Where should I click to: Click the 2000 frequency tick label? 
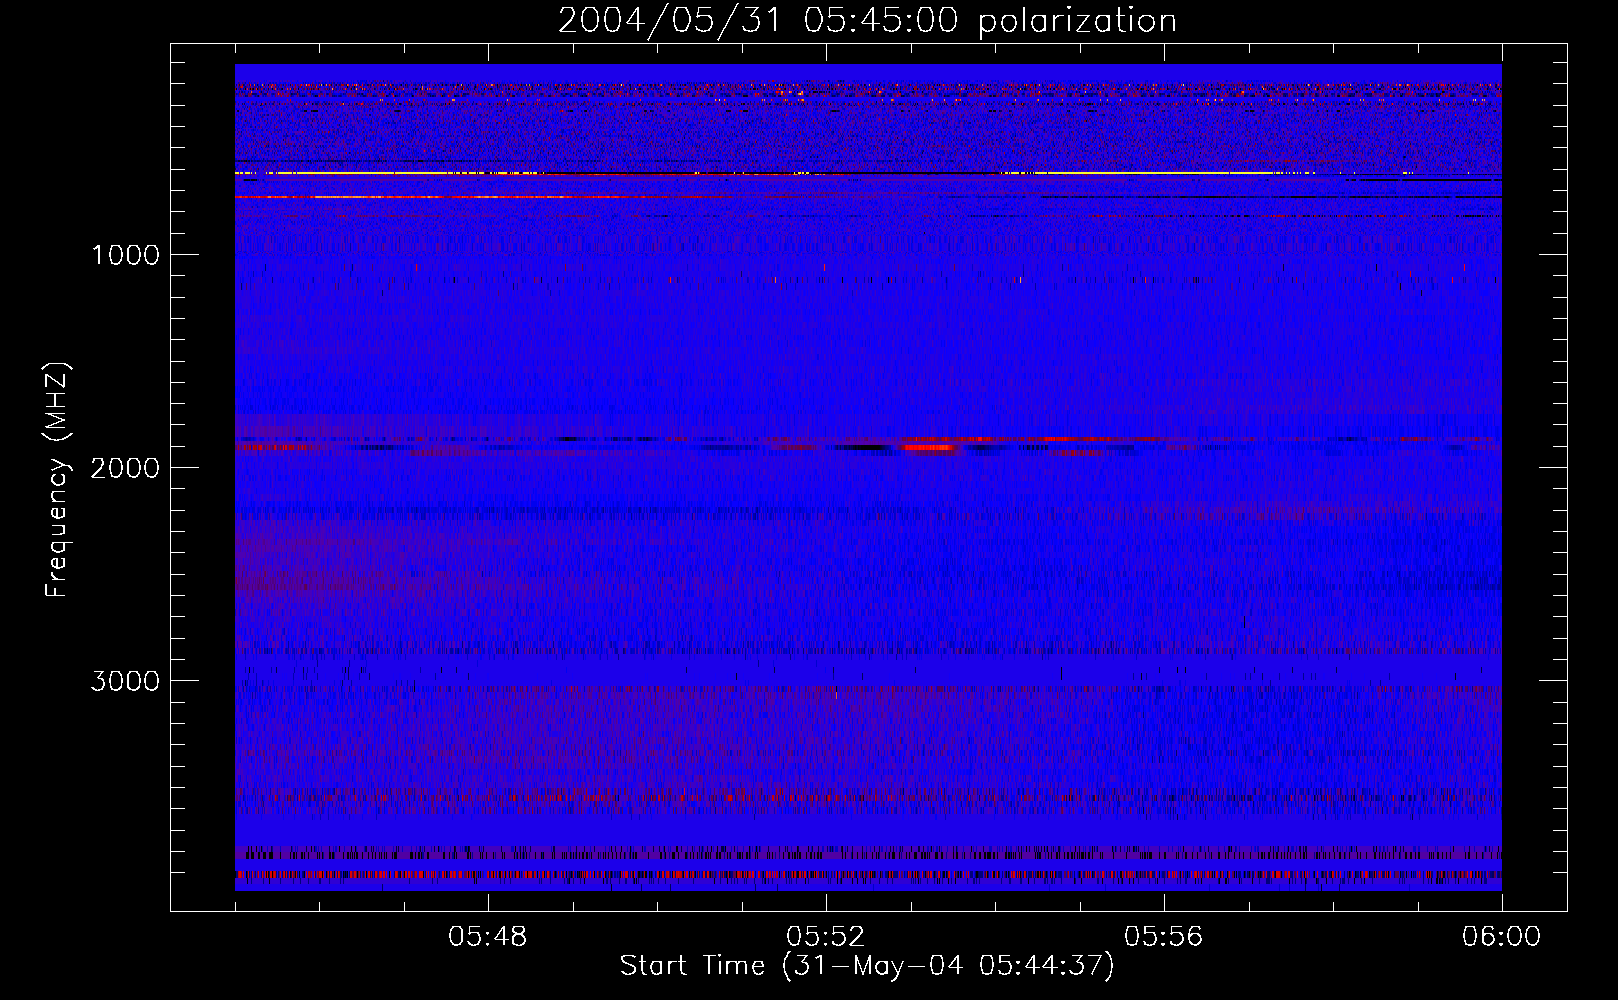click(x=125, y=468)
